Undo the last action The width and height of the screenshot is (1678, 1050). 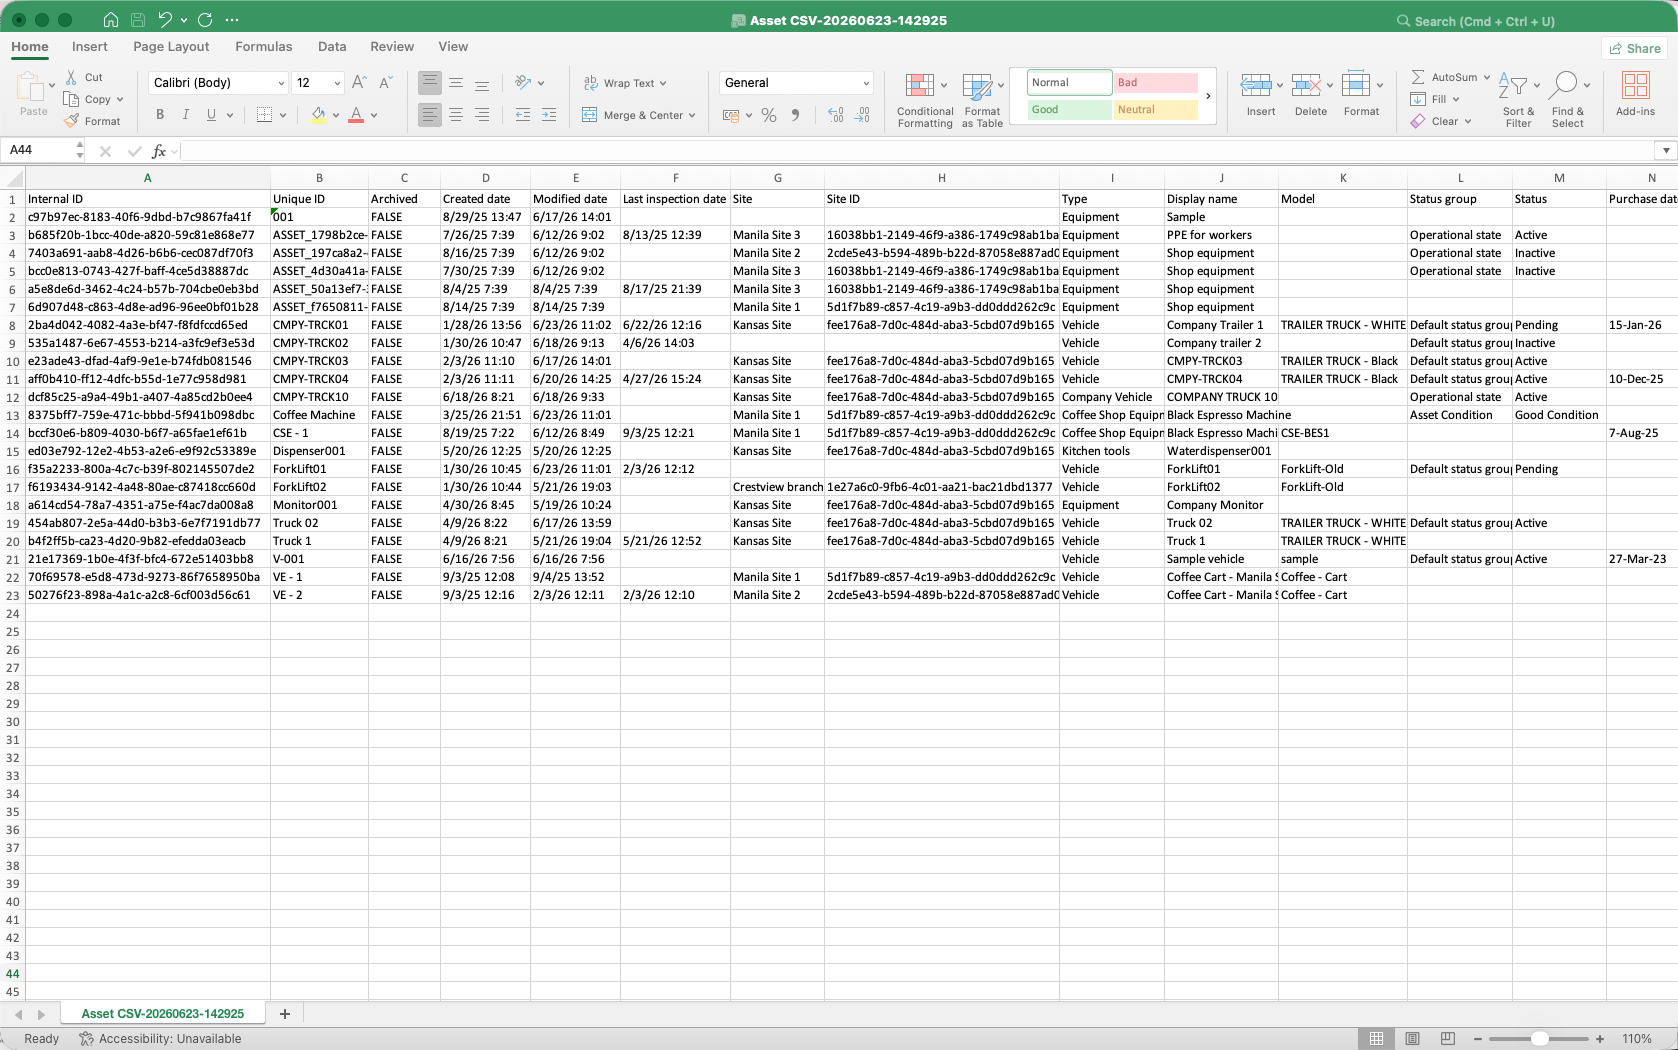click(165, 20)
